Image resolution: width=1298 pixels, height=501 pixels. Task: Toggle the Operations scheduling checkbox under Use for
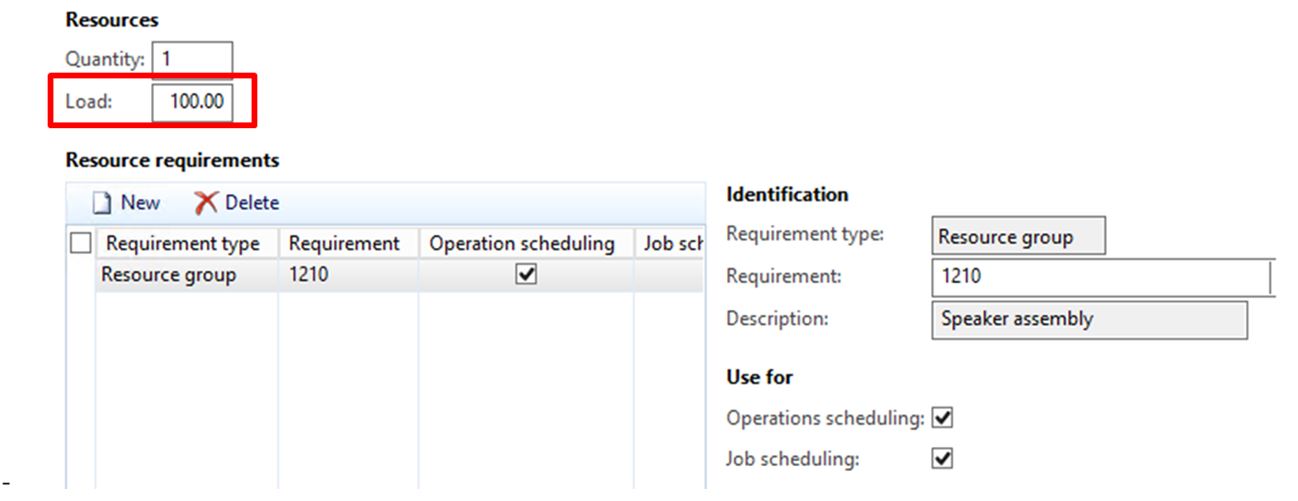942,418
